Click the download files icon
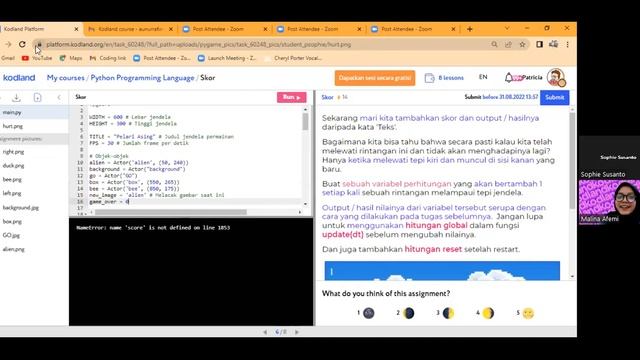 click(16, 98)
